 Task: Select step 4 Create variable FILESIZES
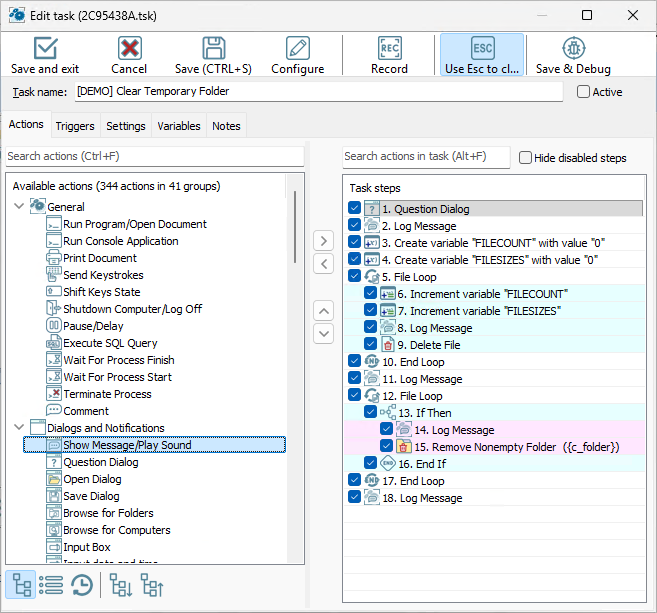click(x=490, y=260)
